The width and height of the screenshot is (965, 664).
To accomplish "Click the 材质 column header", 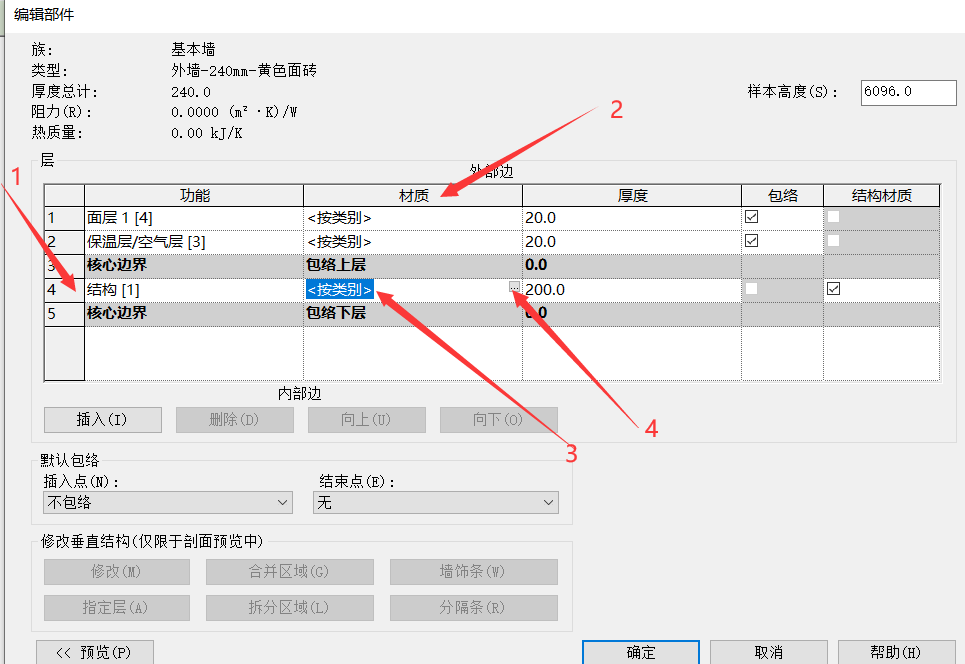I will point(413,196).
